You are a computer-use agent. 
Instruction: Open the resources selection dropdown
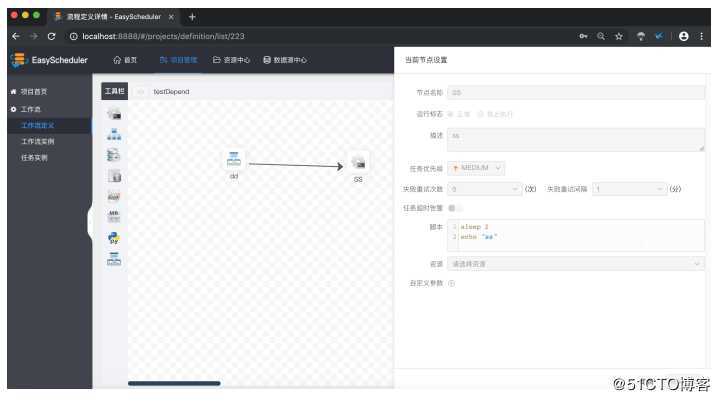point(576,264)
